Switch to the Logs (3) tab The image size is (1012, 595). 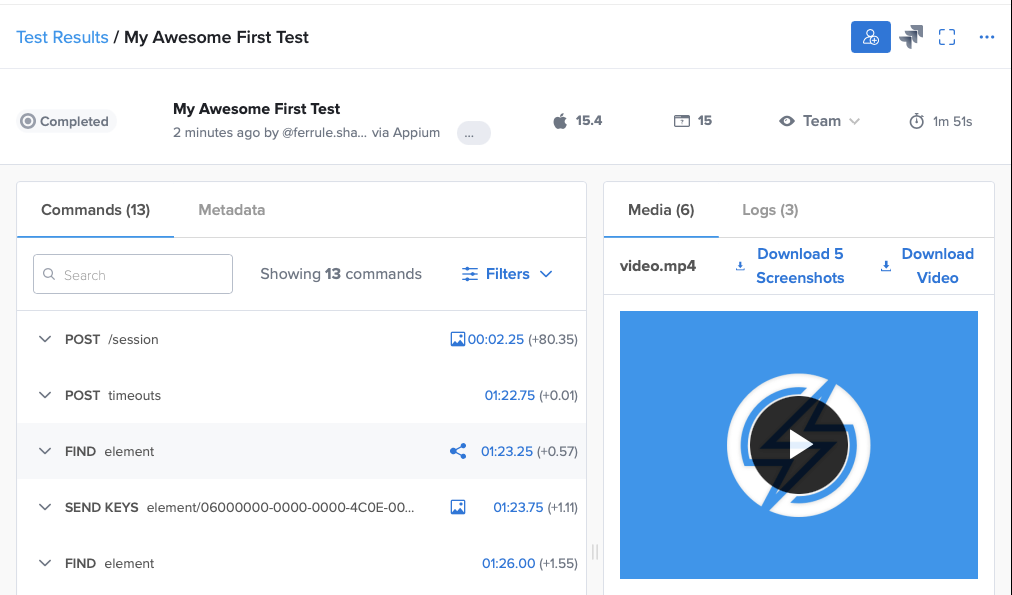click(x=769, y=210)
